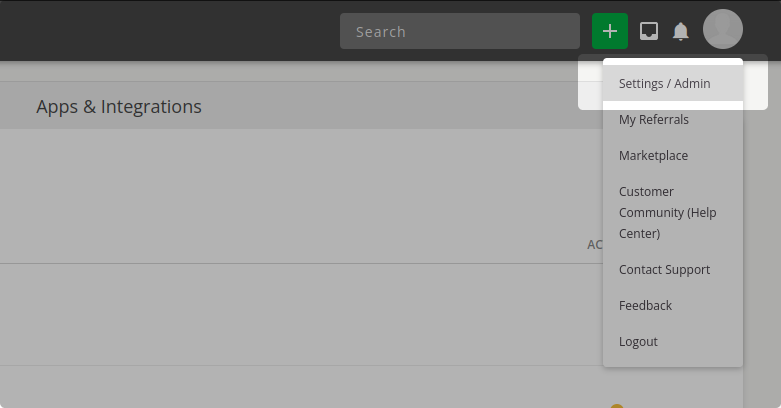Click the green plus quick-add button
This screenshot has height=408, width=781.
pos(609,31)
